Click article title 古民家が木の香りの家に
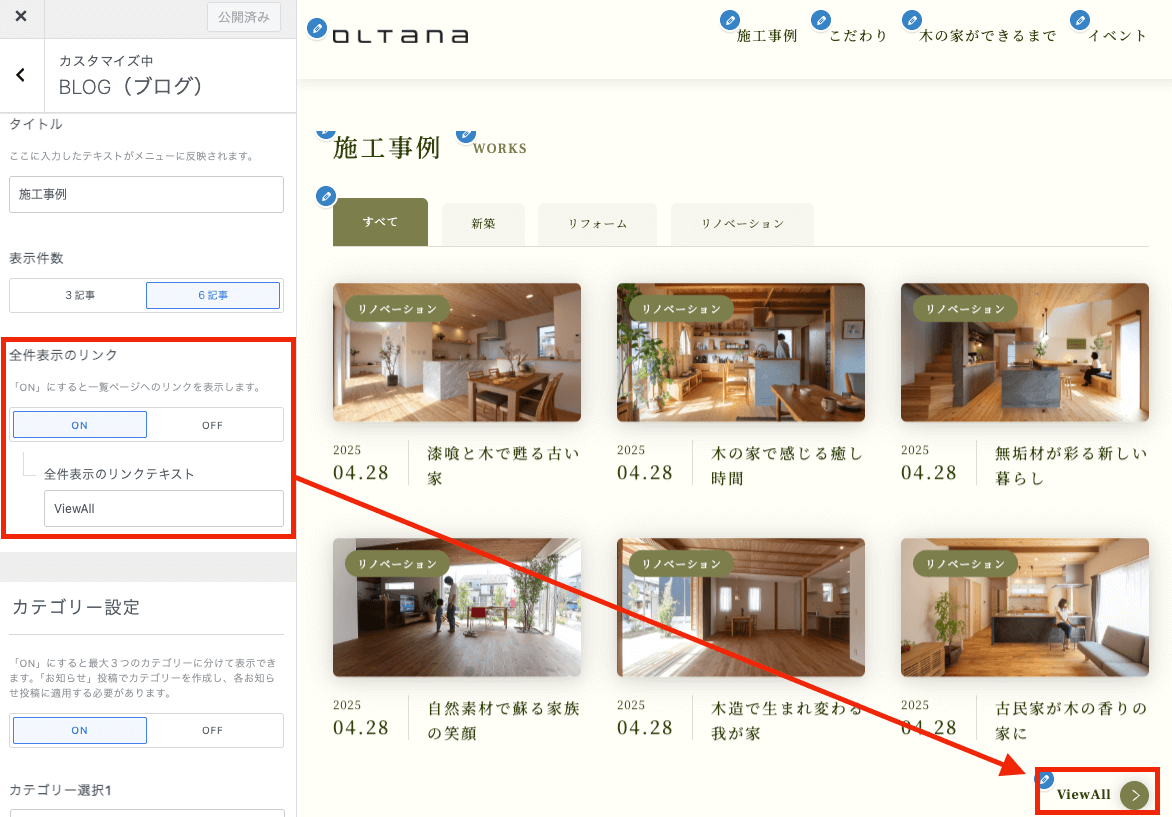This screenshot has width=1172, height=817. point(1071,721)
